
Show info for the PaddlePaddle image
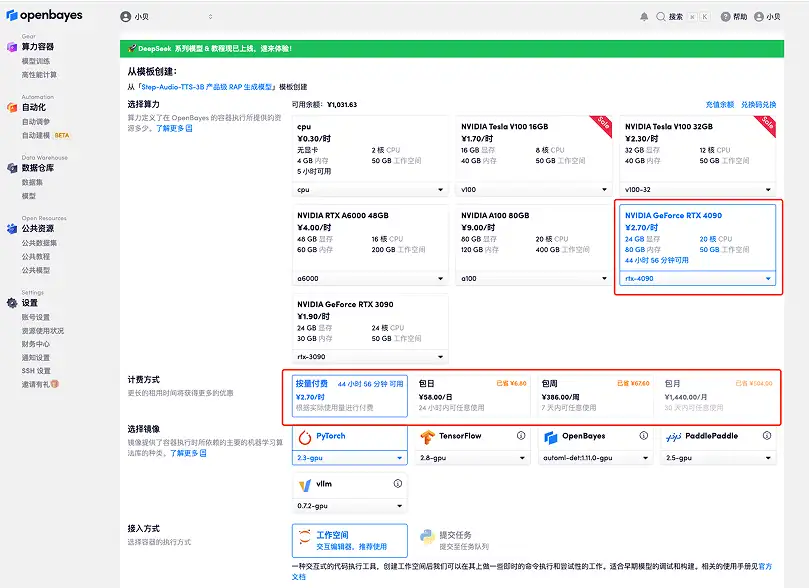[767, 435]
